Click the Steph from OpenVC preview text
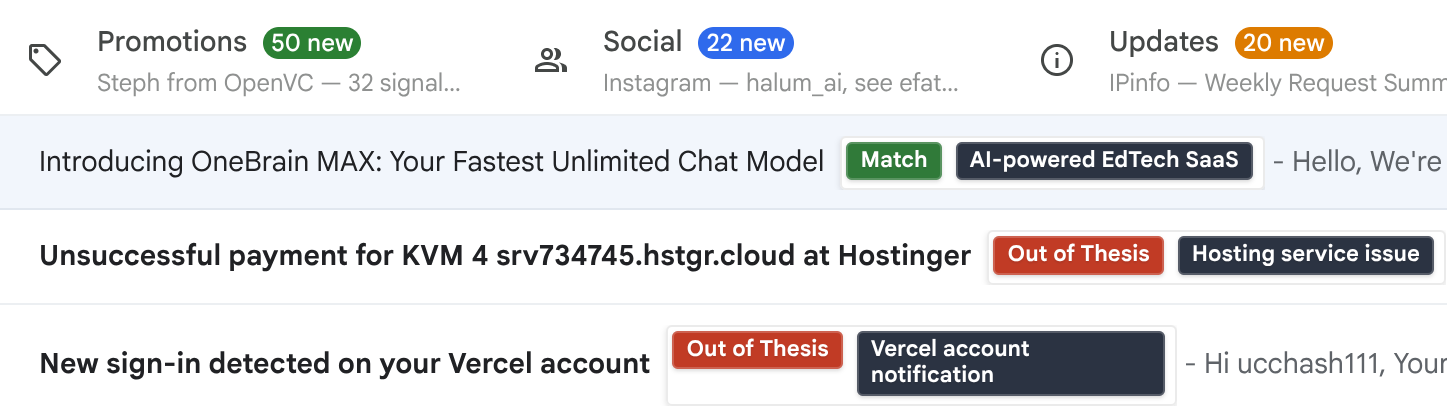 [x=279, y=84]
